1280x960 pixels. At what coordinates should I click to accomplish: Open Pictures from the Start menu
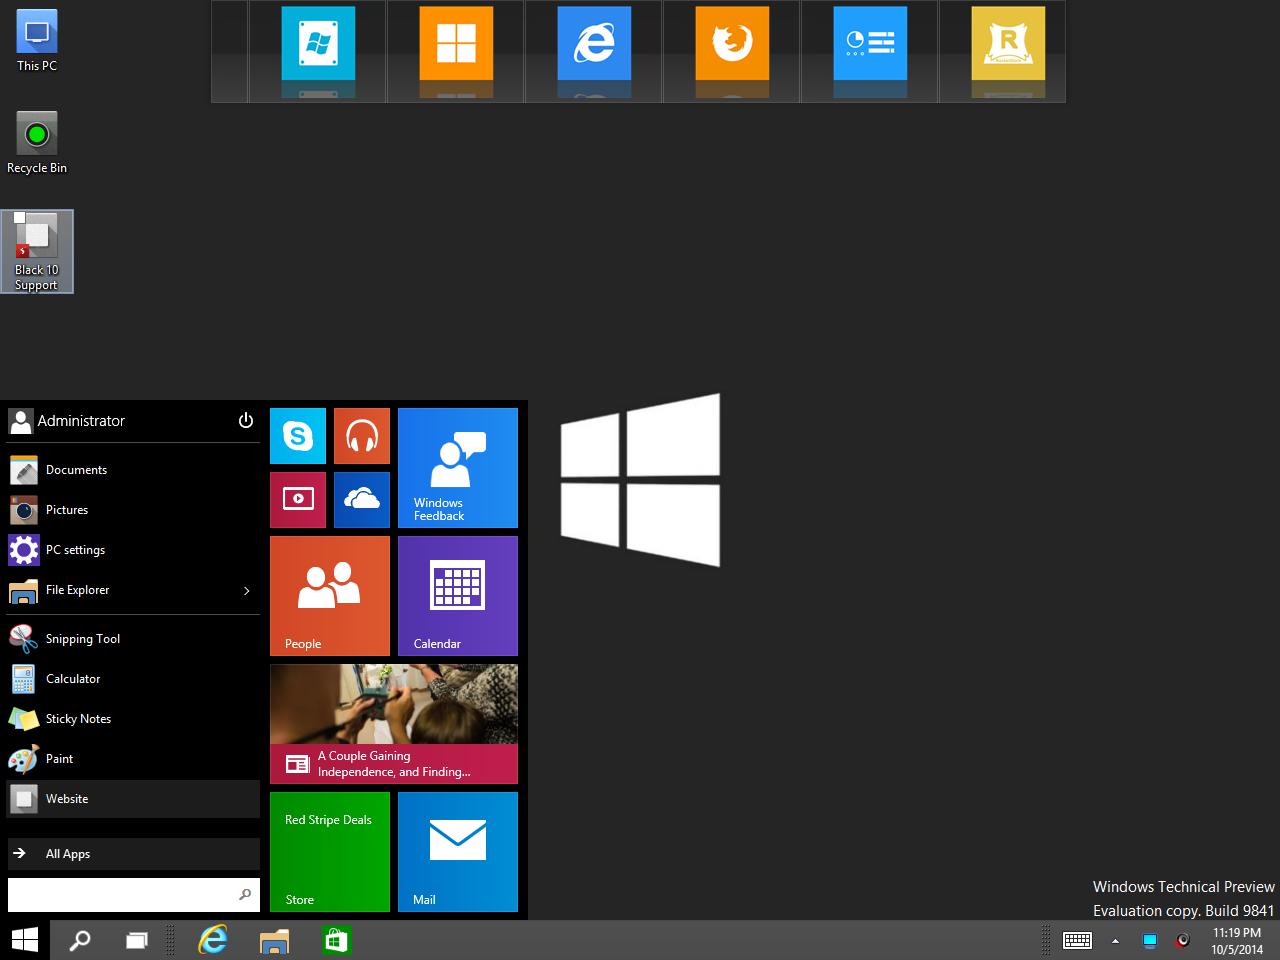click(x=133, y=510)
